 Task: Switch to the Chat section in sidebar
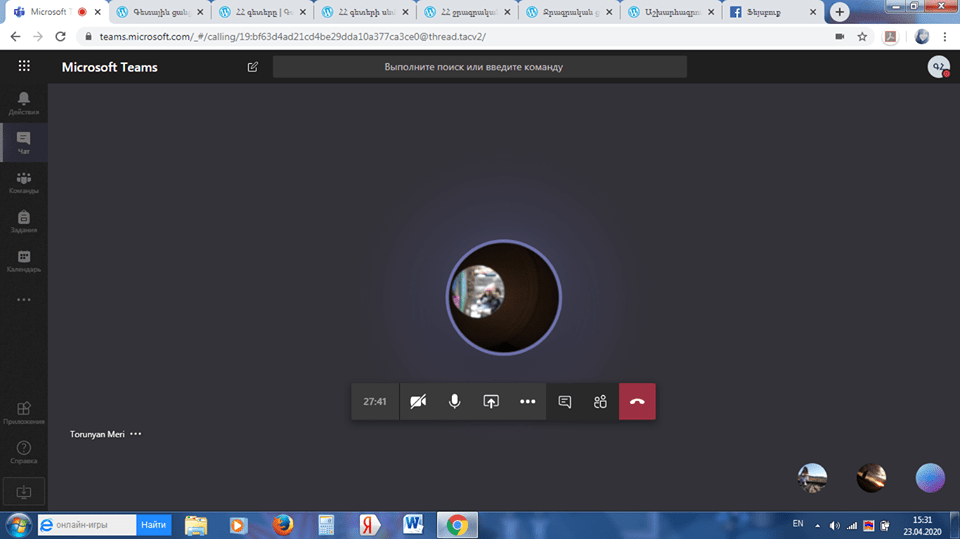coord(24,143)
